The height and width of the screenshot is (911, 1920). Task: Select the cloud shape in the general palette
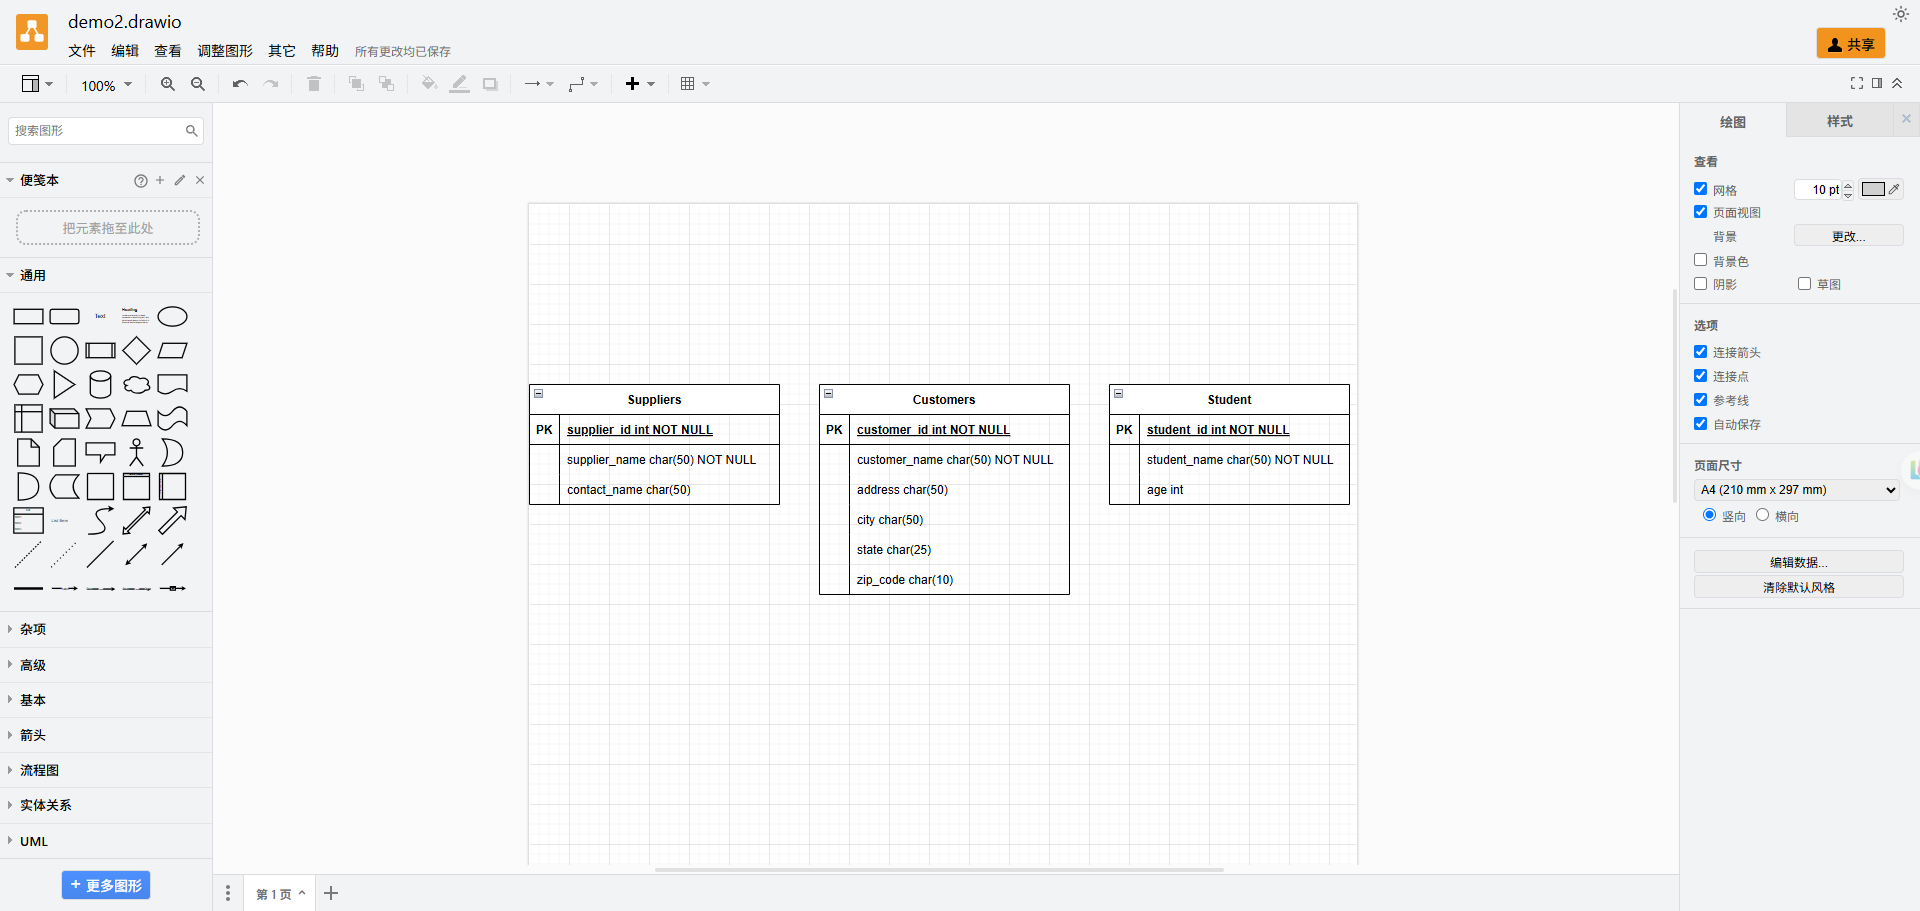(x=137, y=385)
